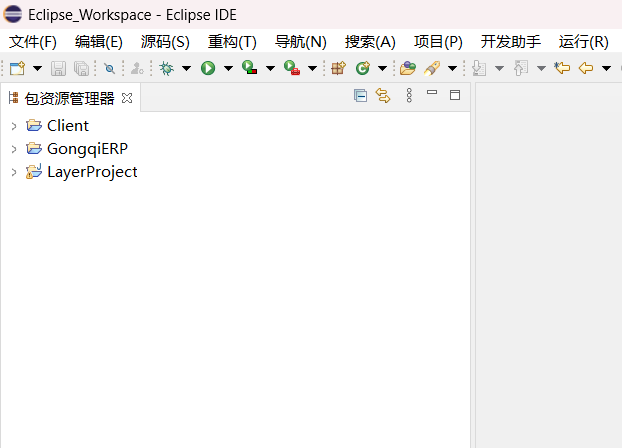This screenshot has width=622, height=448.
Task: Expand the GongqiERP project
Action: point(14,149)
